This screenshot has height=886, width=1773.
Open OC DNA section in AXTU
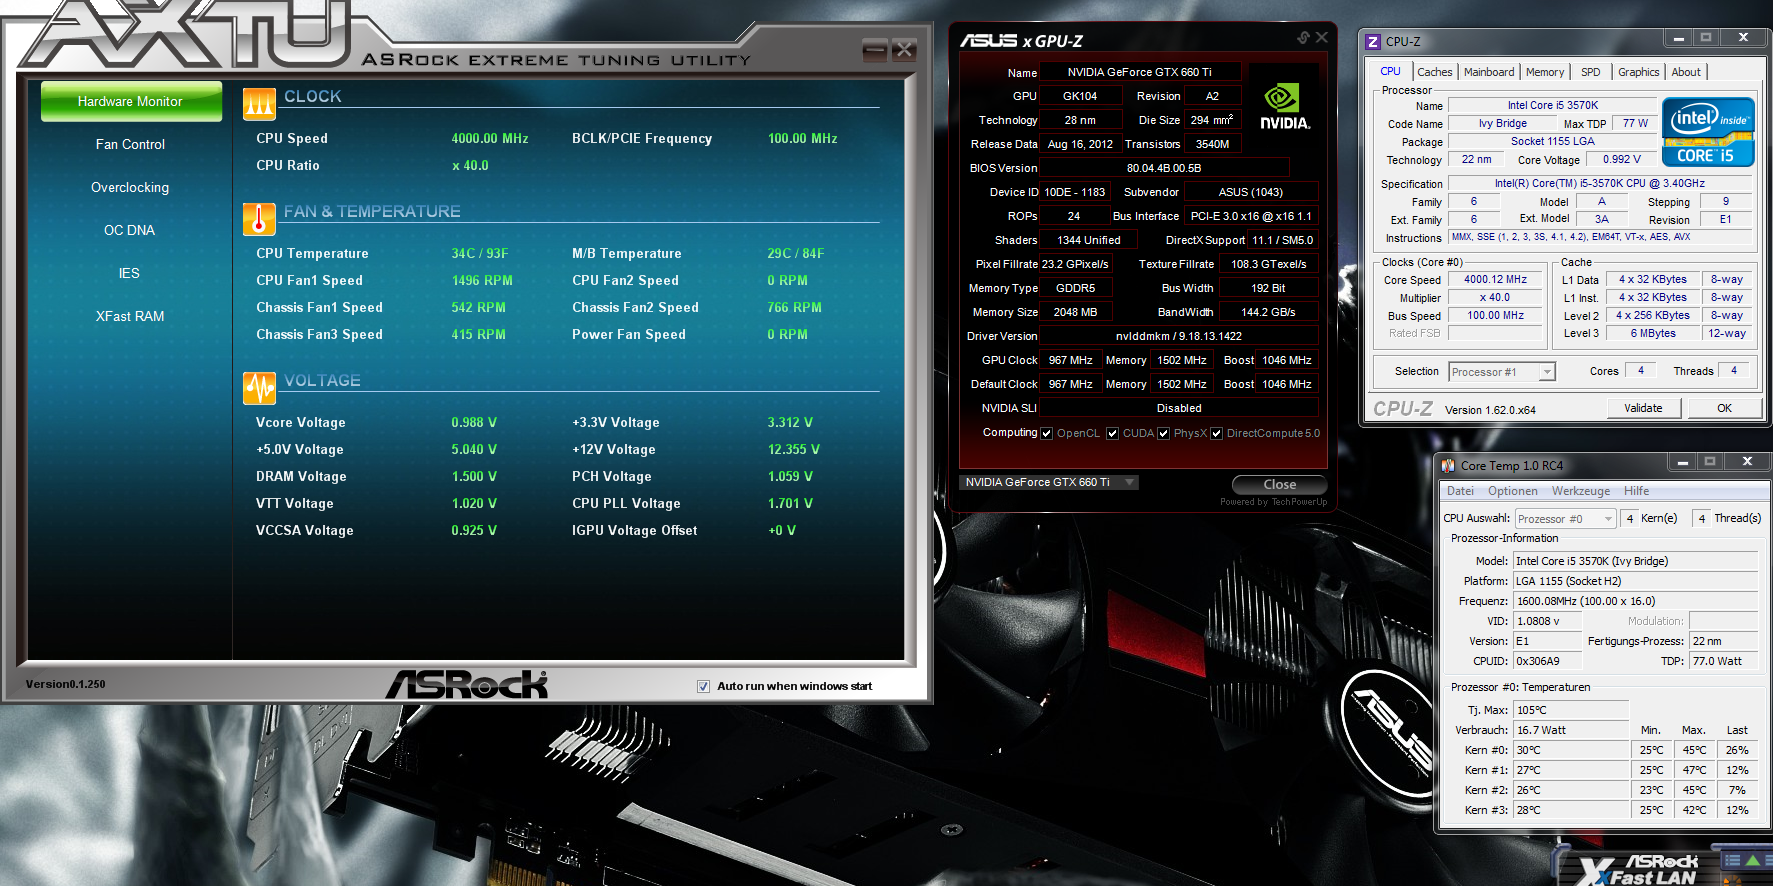tap(130, 231)
